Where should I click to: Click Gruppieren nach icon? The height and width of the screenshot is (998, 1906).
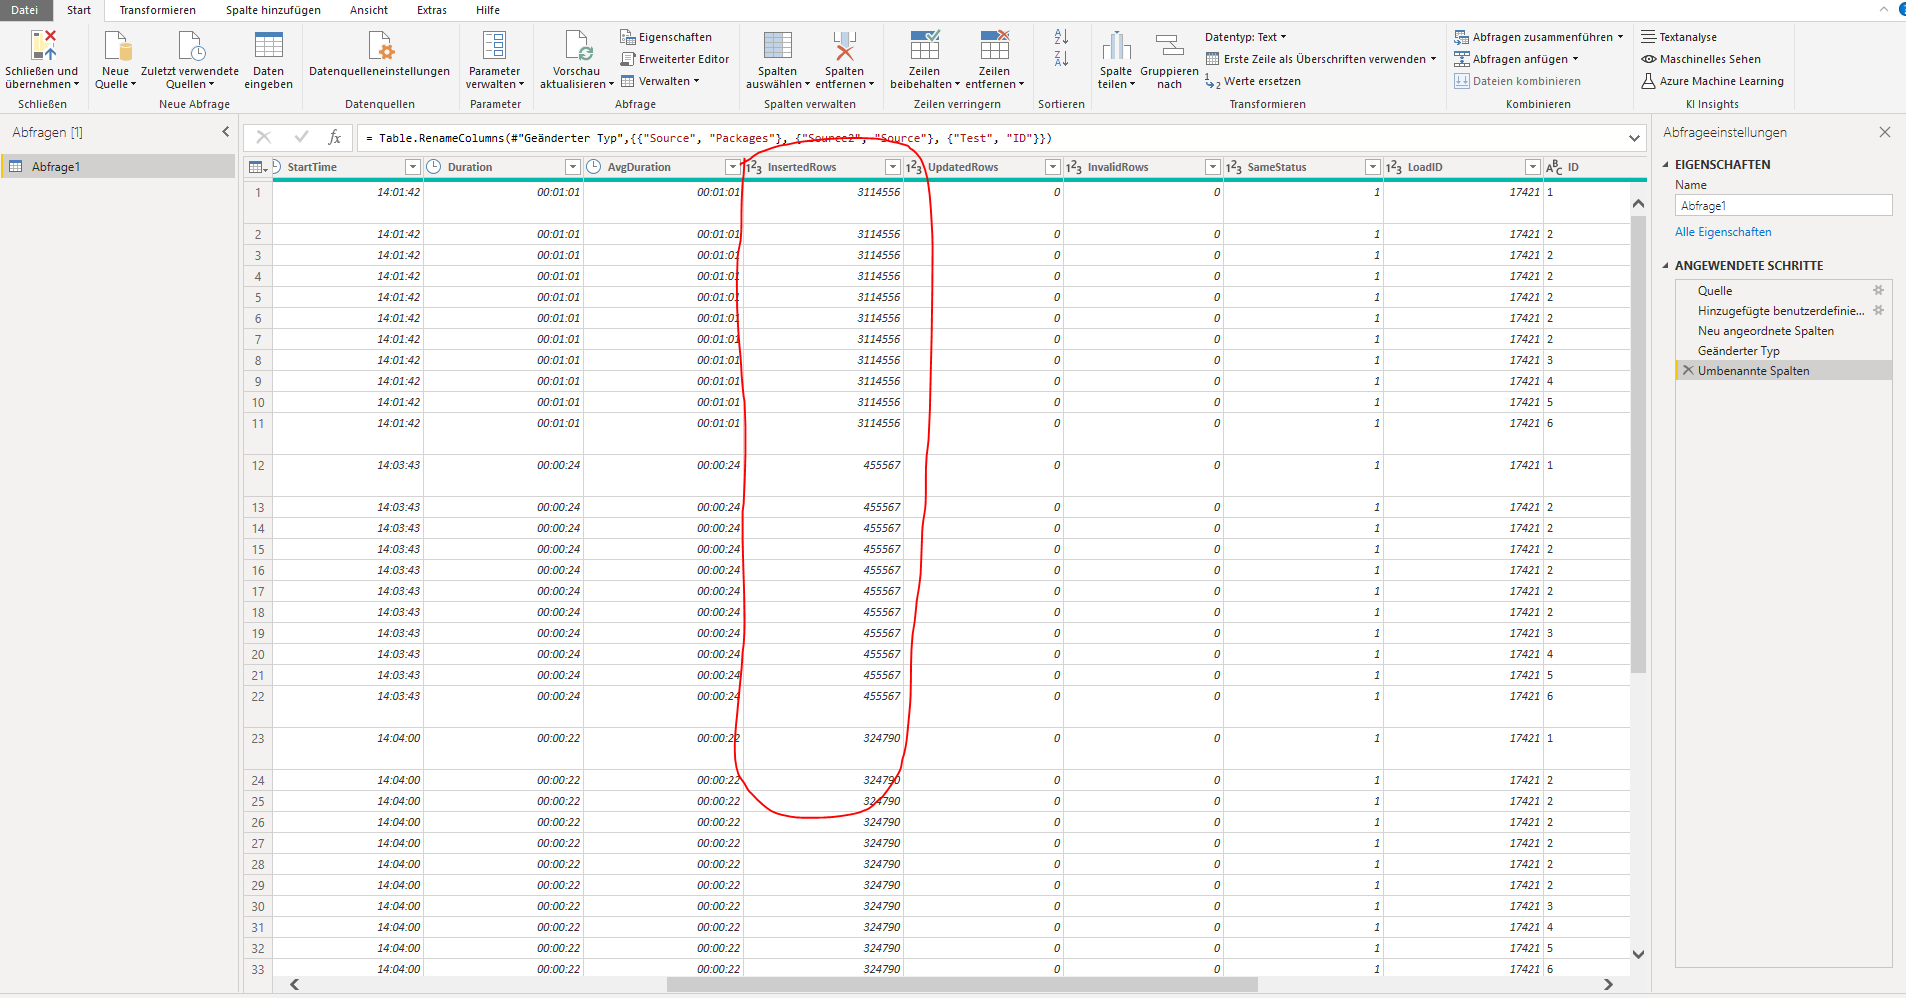[1169, 46]
